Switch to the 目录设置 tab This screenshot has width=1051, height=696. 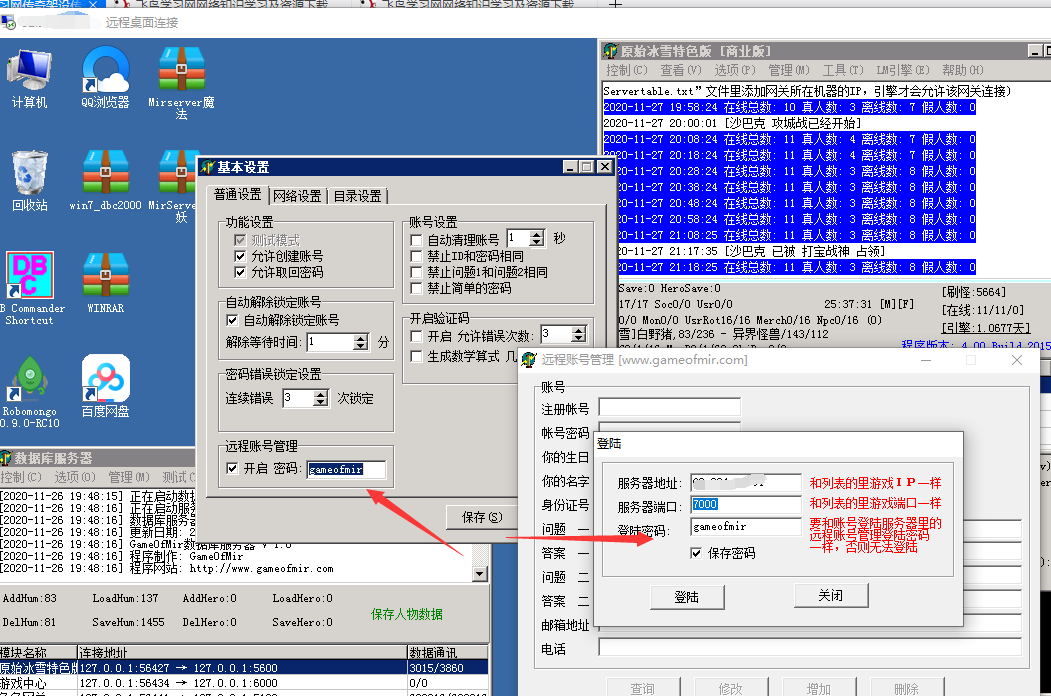[x=357, y=196]
